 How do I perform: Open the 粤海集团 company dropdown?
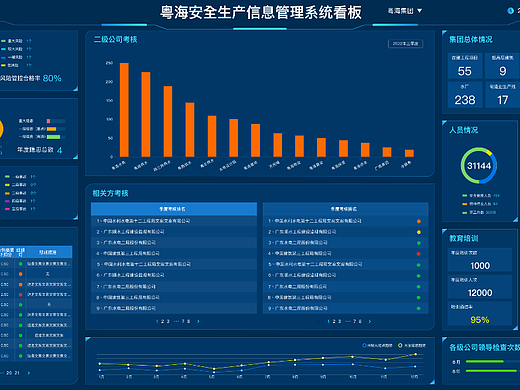tap(405, 11)
